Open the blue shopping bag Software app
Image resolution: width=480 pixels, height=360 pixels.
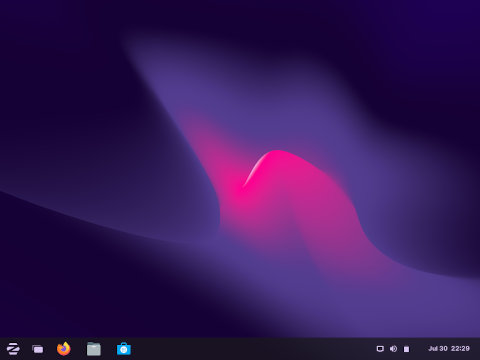124,349
